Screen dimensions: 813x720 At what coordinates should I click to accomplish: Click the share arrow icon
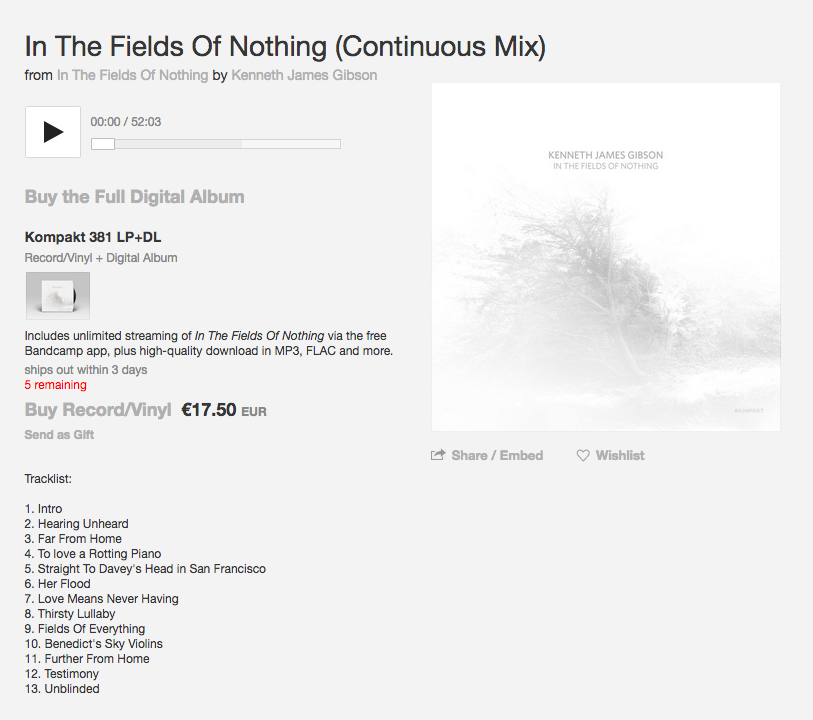click(438, 455)
